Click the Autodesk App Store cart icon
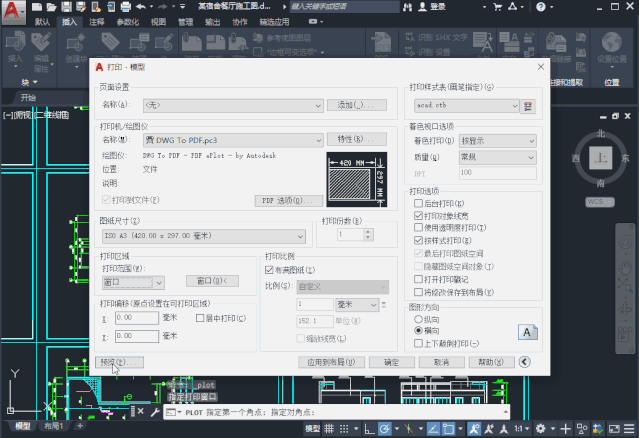This screenshot has width=639, height=438. pyautogui.click(x=498, y=7)
